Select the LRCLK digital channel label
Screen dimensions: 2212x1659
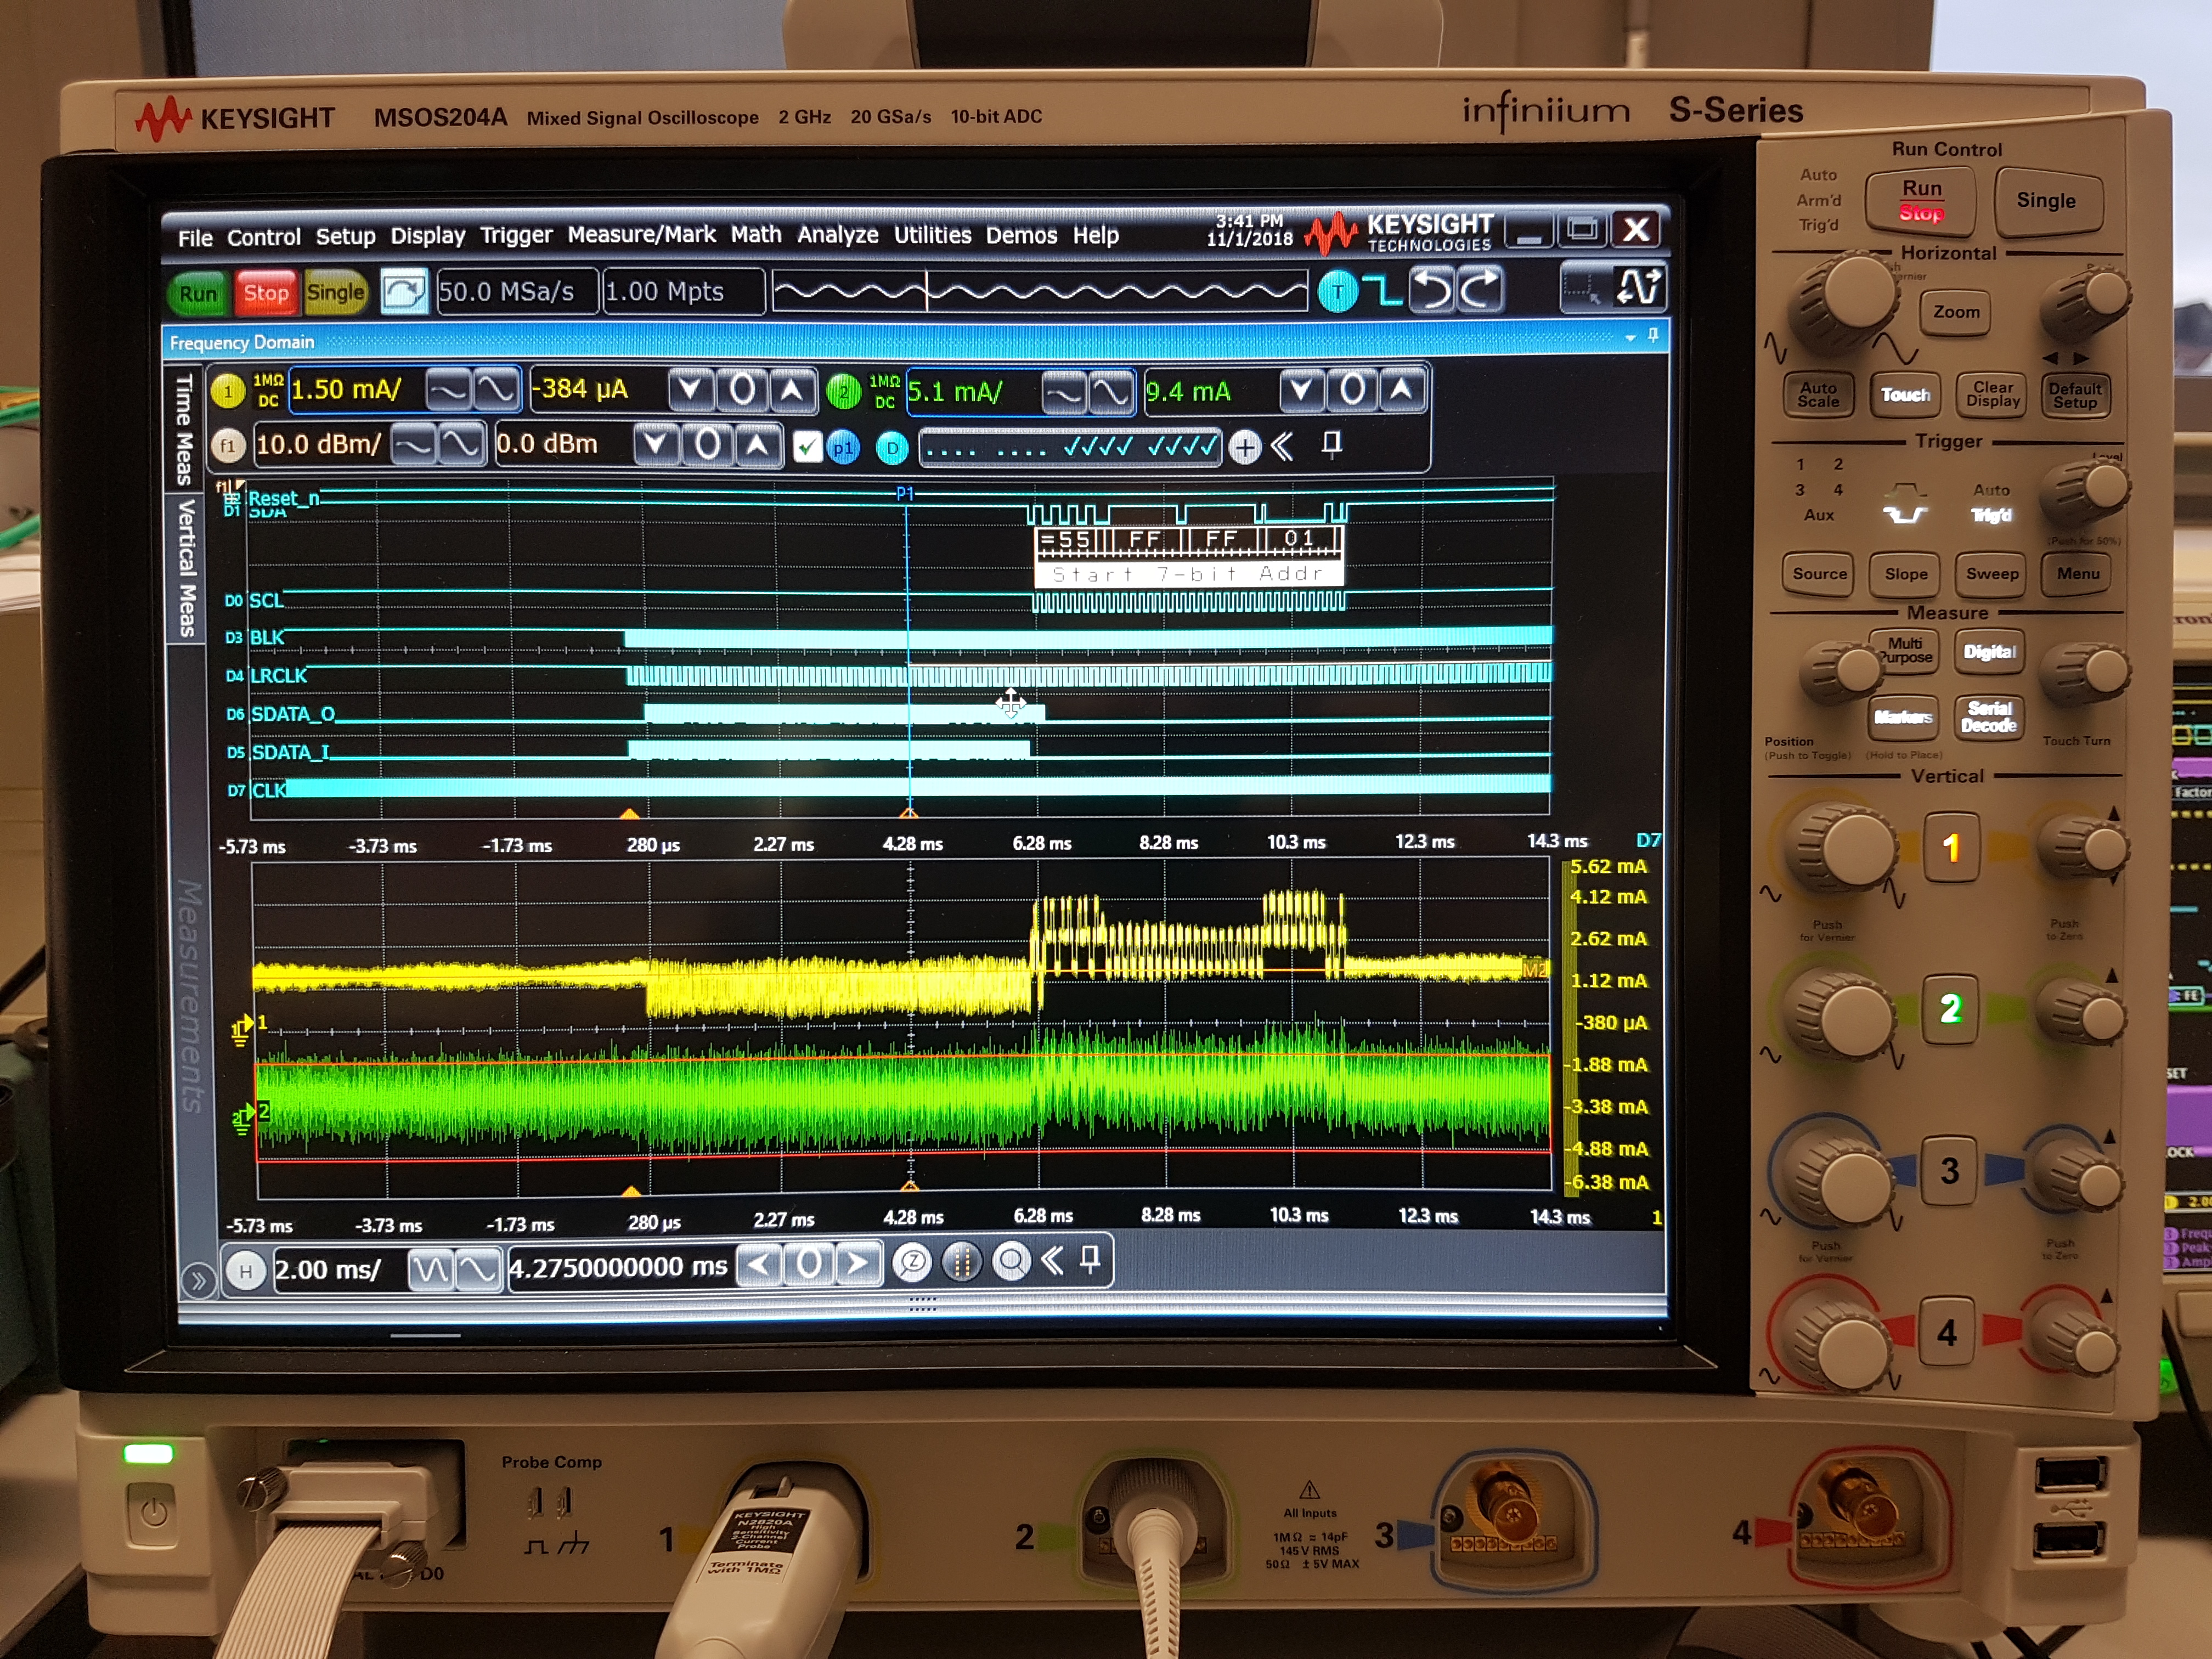coord(278,676)
